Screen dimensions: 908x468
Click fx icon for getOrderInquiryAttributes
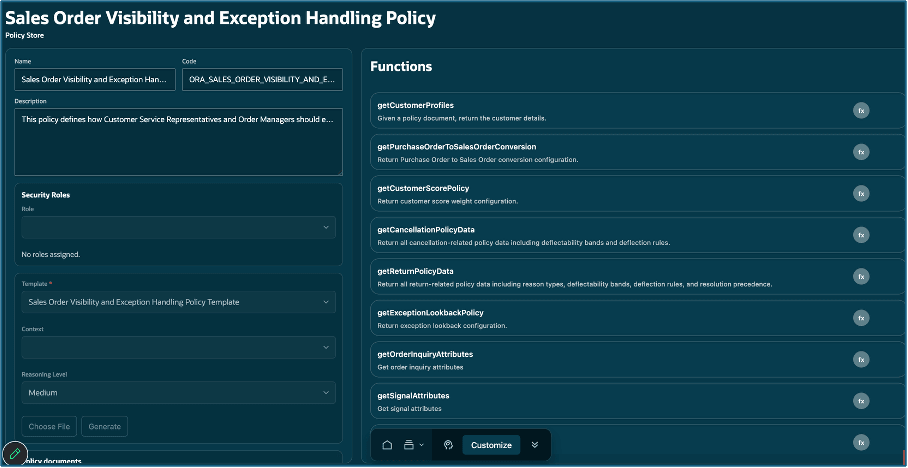pyautogui.click(x=861, y=359)
